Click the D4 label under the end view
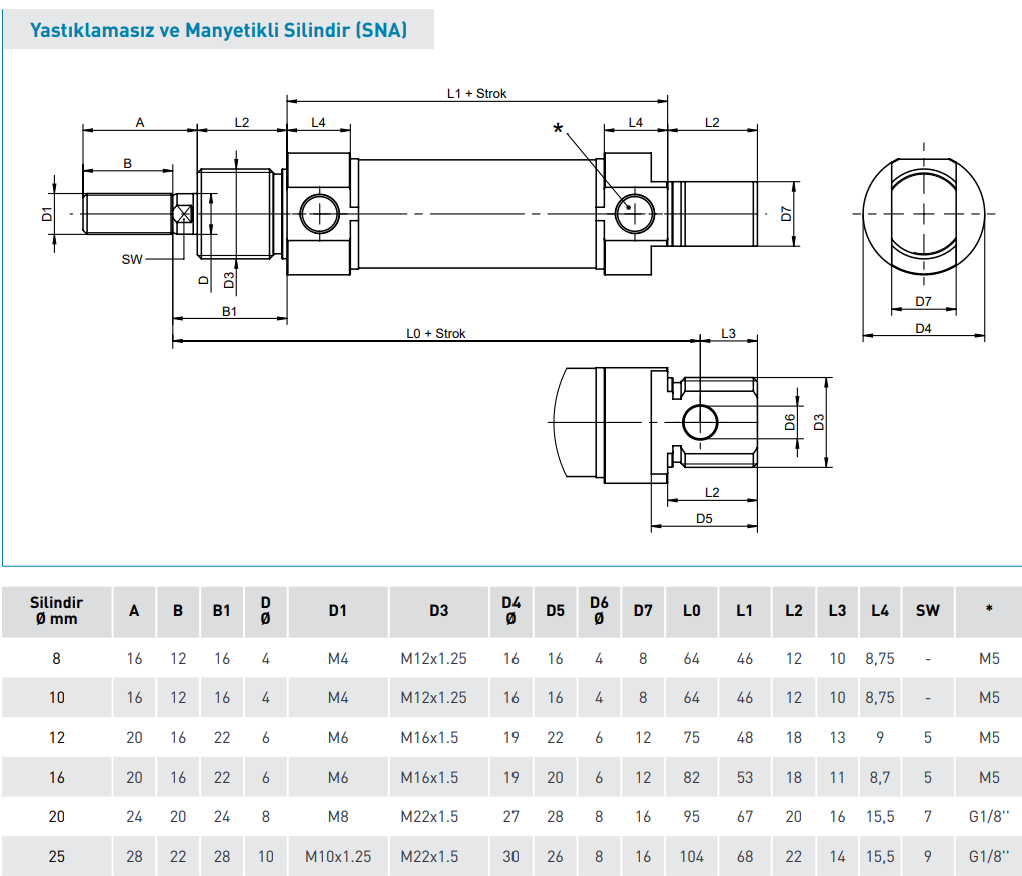Screen dimensions: 1022x876 pyautogui.click(x=923, y=328)
